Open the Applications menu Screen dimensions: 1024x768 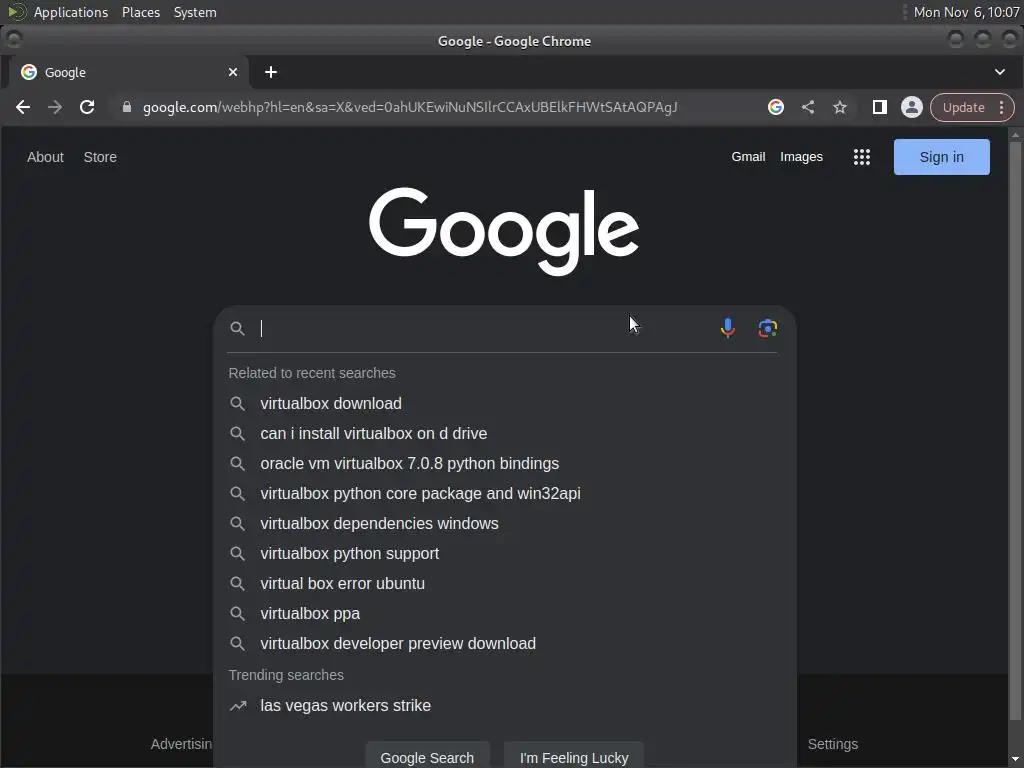[x=71, y=12]
